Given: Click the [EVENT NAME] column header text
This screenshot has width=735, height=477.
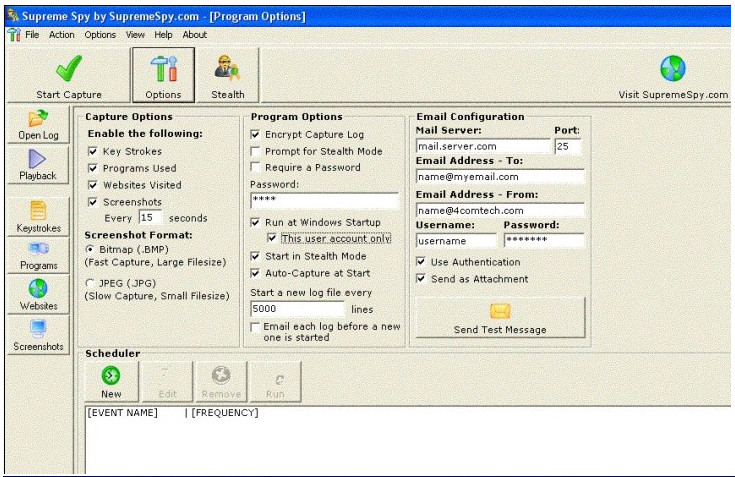Looking at the screenshot, I should pyautogui.click(x=122, y=413).
